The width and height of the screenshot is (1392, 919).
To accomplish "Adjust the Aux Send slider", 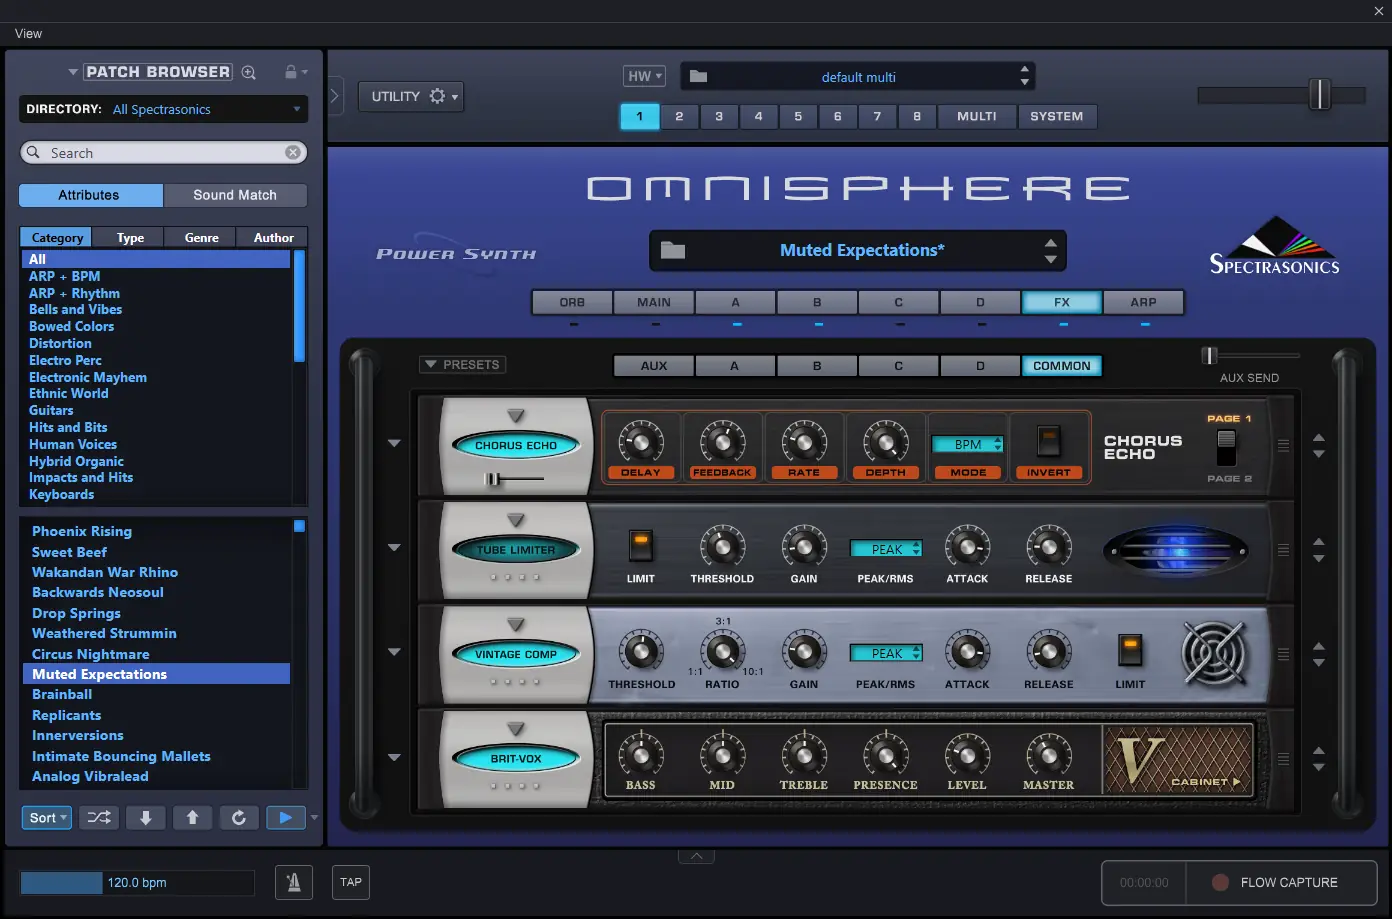I will [x=1210, y=355].
